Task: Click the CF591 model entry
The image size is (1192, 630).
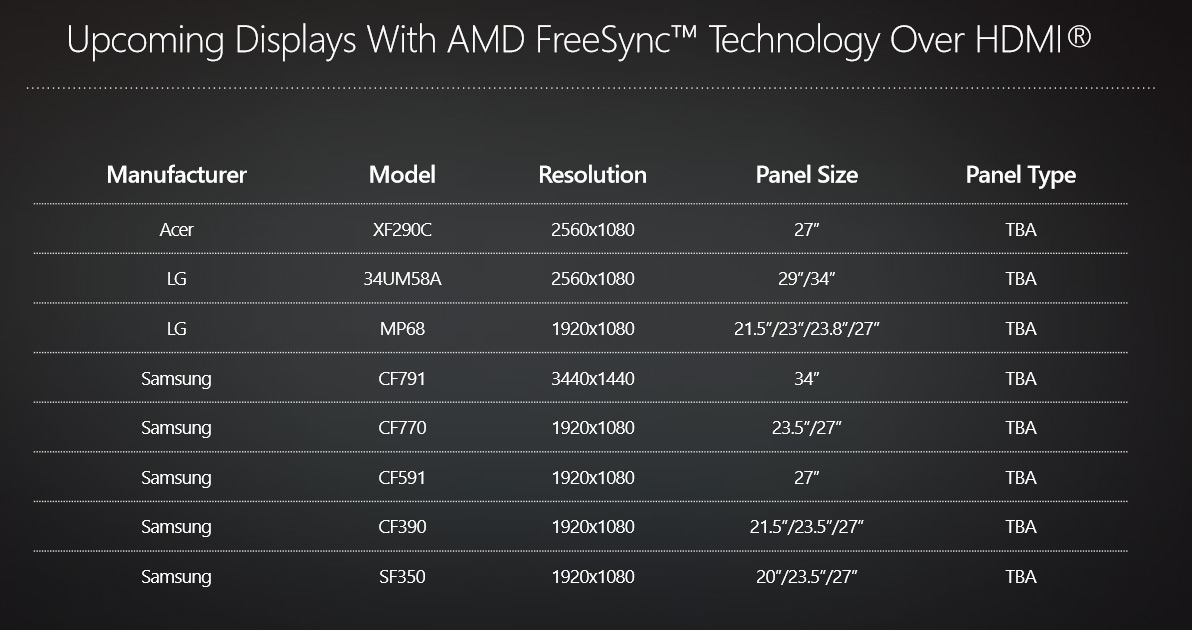Action: click(x=402, y=478)
